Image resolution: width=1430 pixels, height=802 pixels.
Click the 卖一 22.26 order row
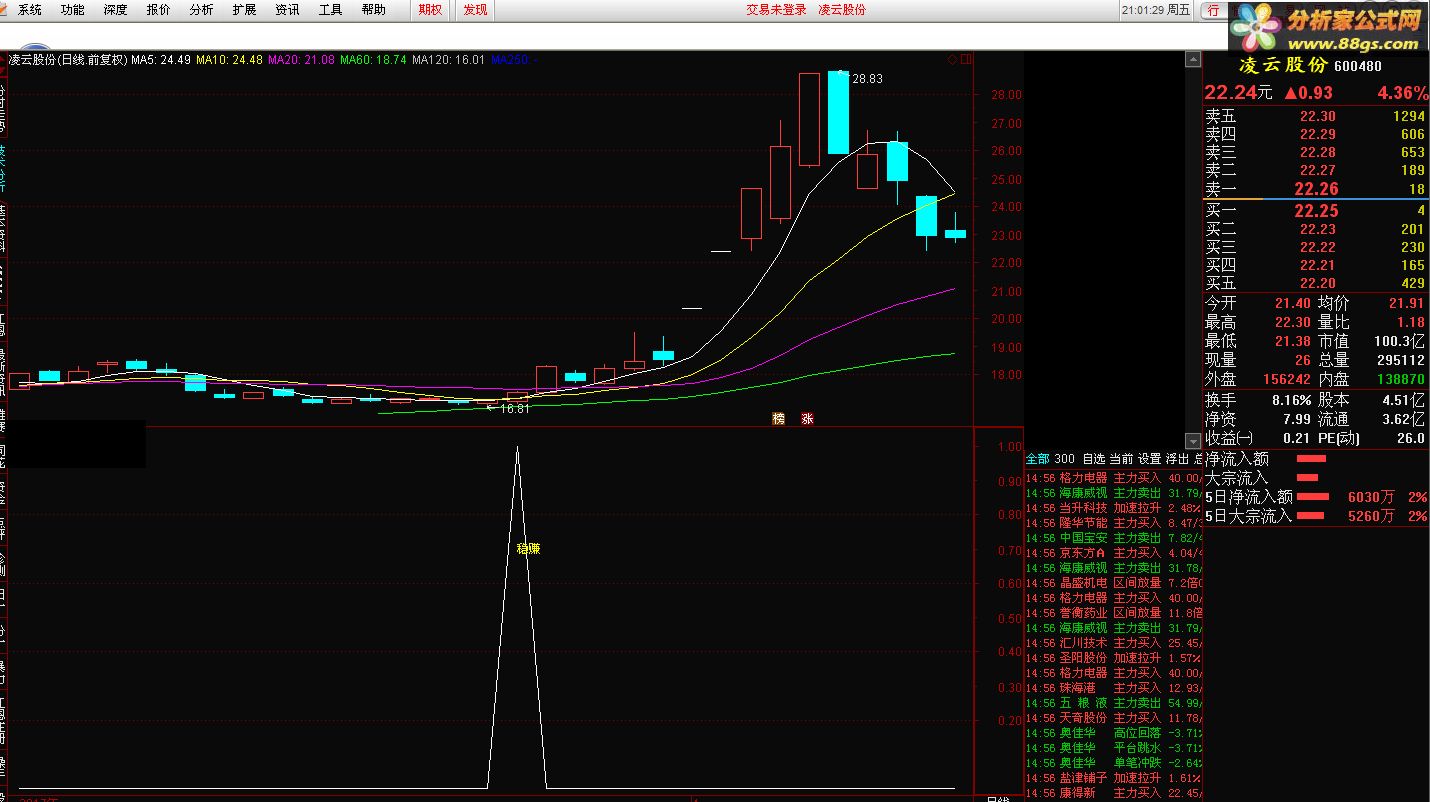1316,189
